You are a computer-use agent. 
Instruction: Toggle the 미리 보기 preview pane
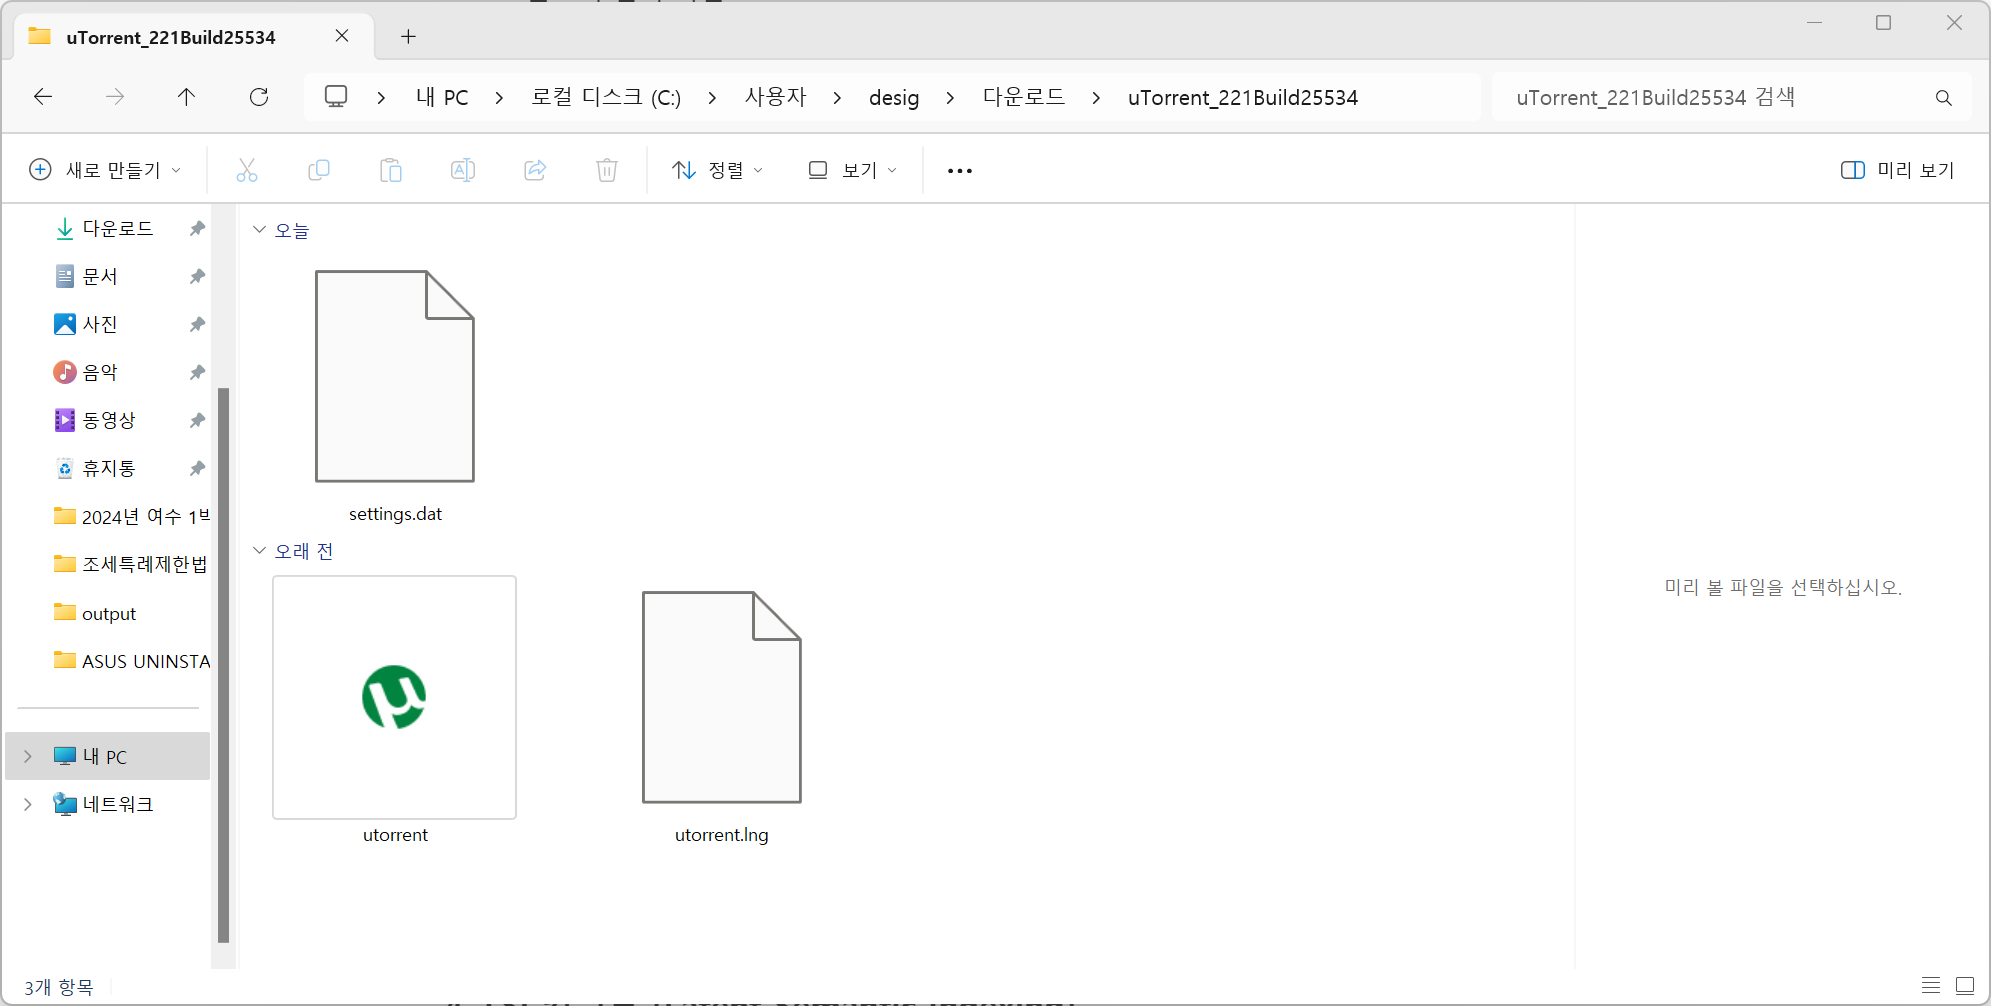click(x=1897, y=170)
